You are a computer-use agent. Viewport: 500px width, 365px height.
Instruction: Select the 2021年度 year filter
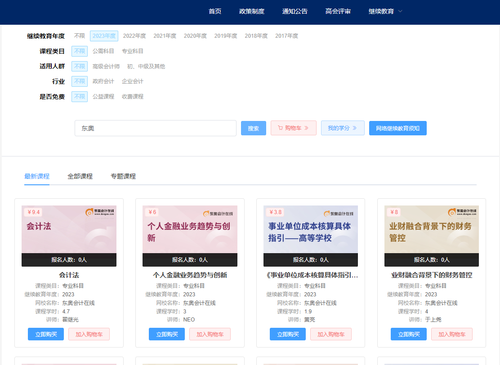point(165,36)
